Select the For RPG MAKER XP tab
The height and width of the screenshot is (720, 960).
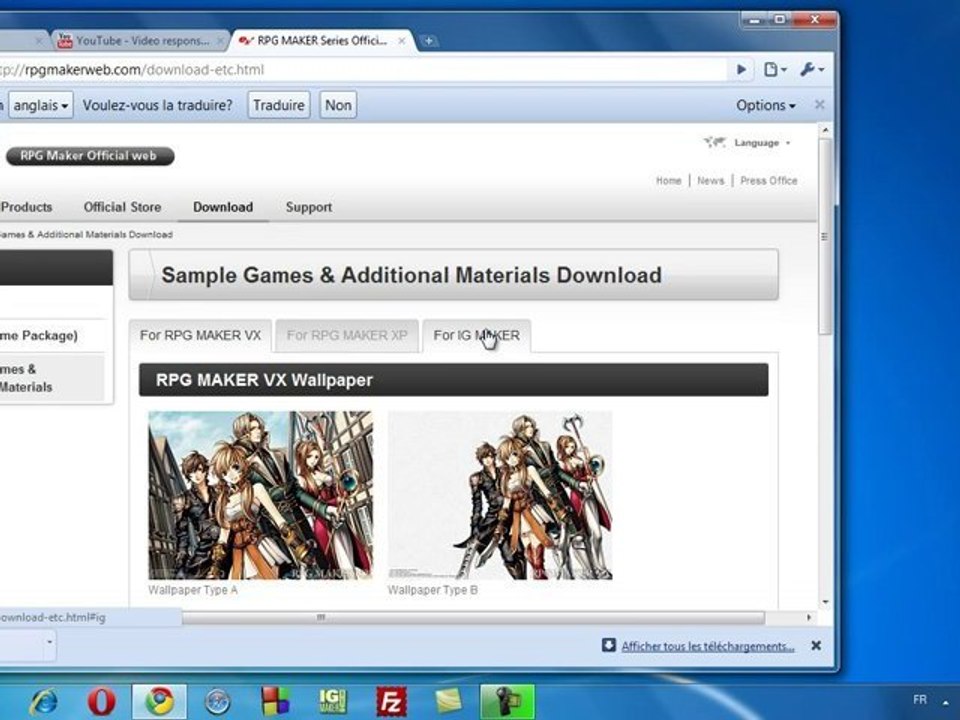[x=347, y=336]
